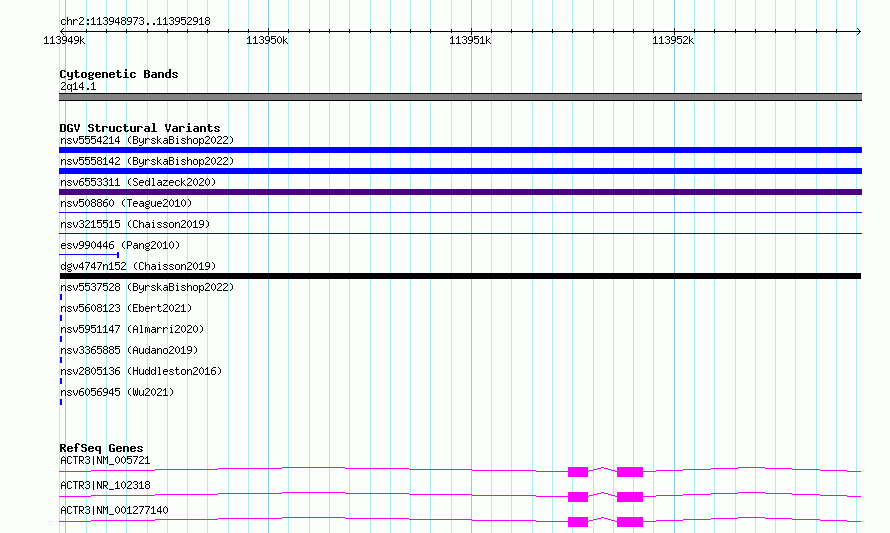Screen dimensions: 890x533
Task: Click the ruler's right-end arrowhead
Action: (x=859, y=31)
